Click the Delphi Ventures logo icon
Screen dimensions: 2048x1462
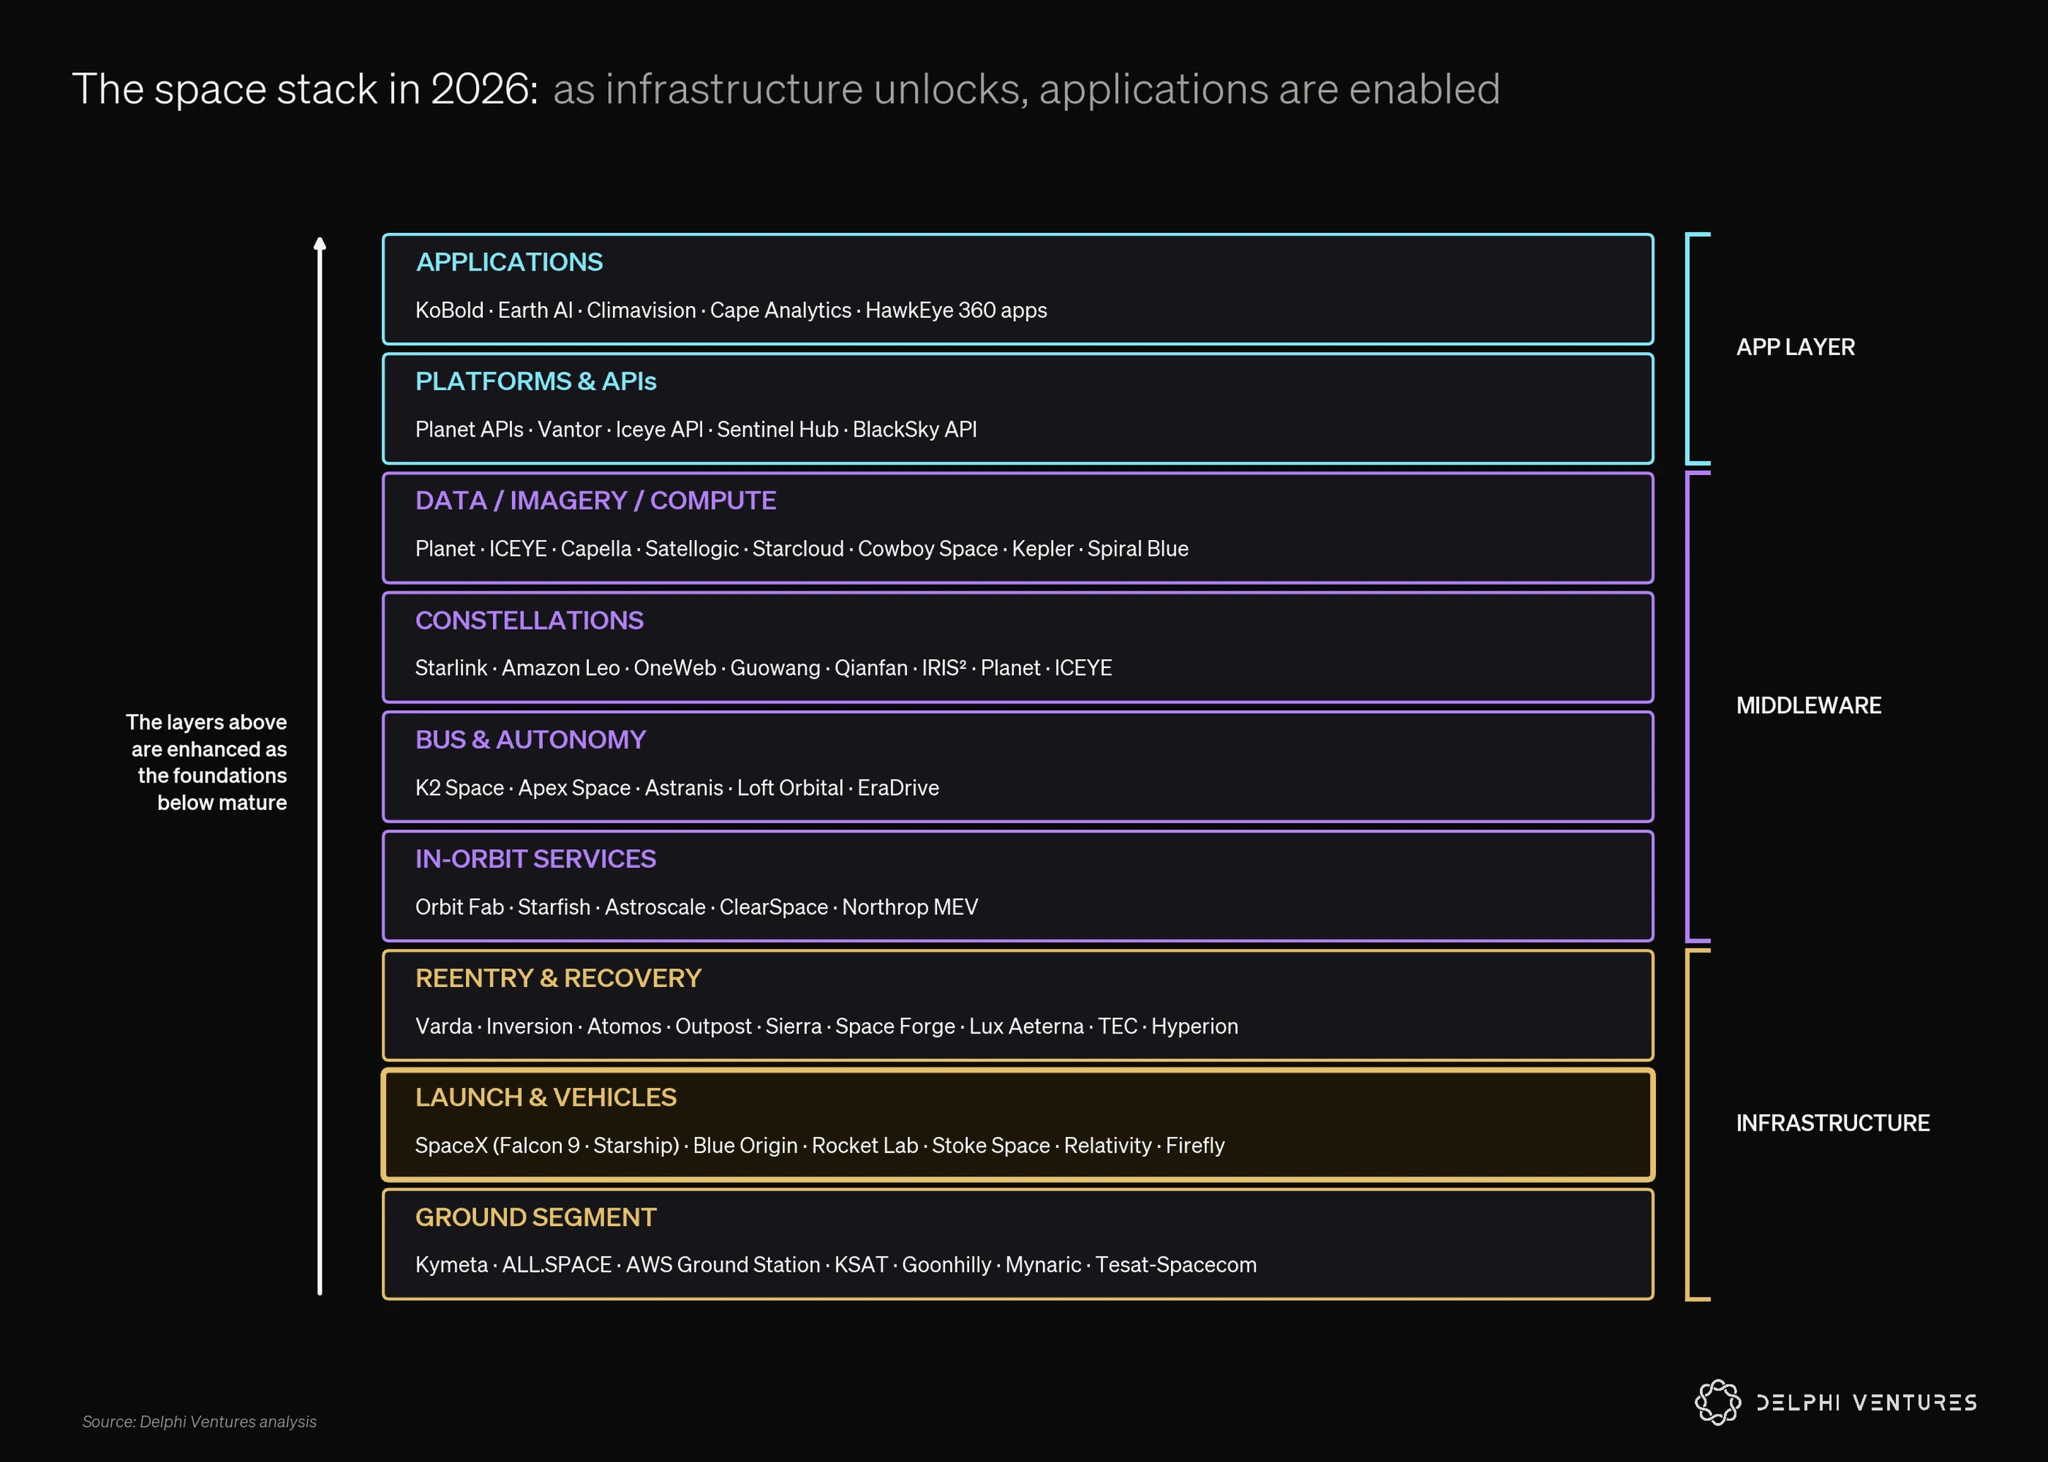pyautogui.click(x=1718, y=1402)
